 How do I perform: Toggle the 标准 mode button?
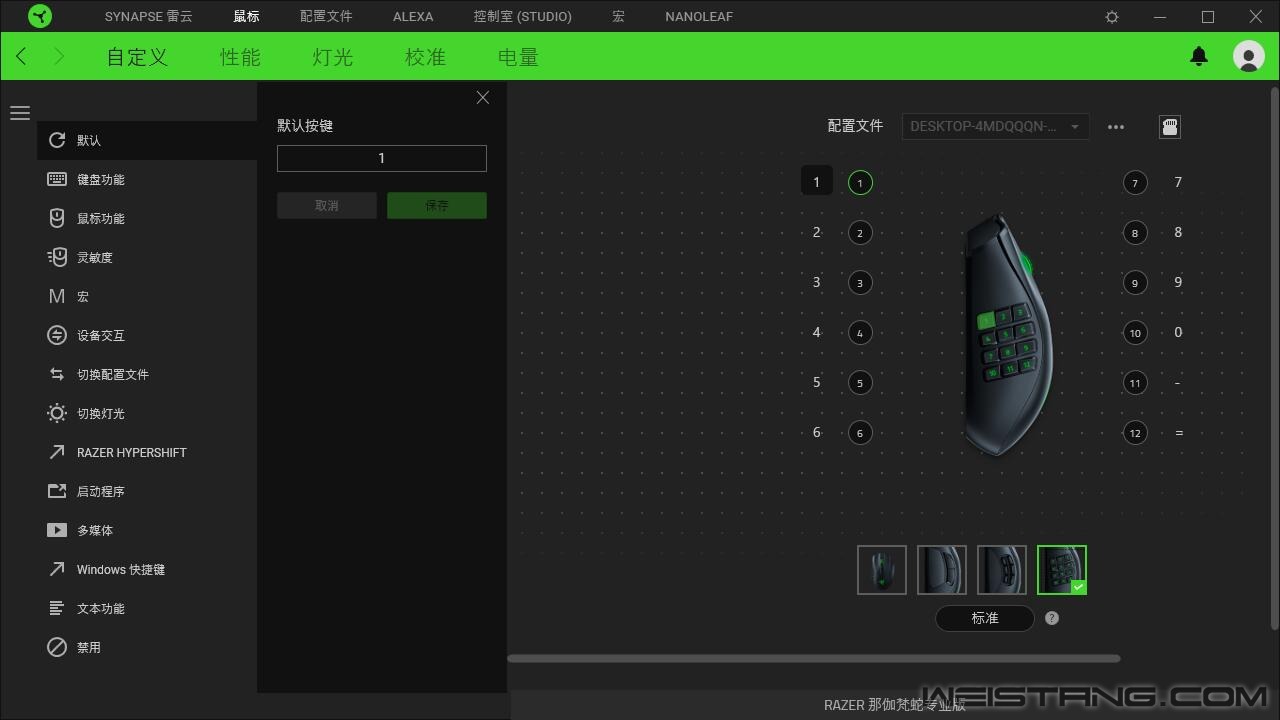[985, 618]
